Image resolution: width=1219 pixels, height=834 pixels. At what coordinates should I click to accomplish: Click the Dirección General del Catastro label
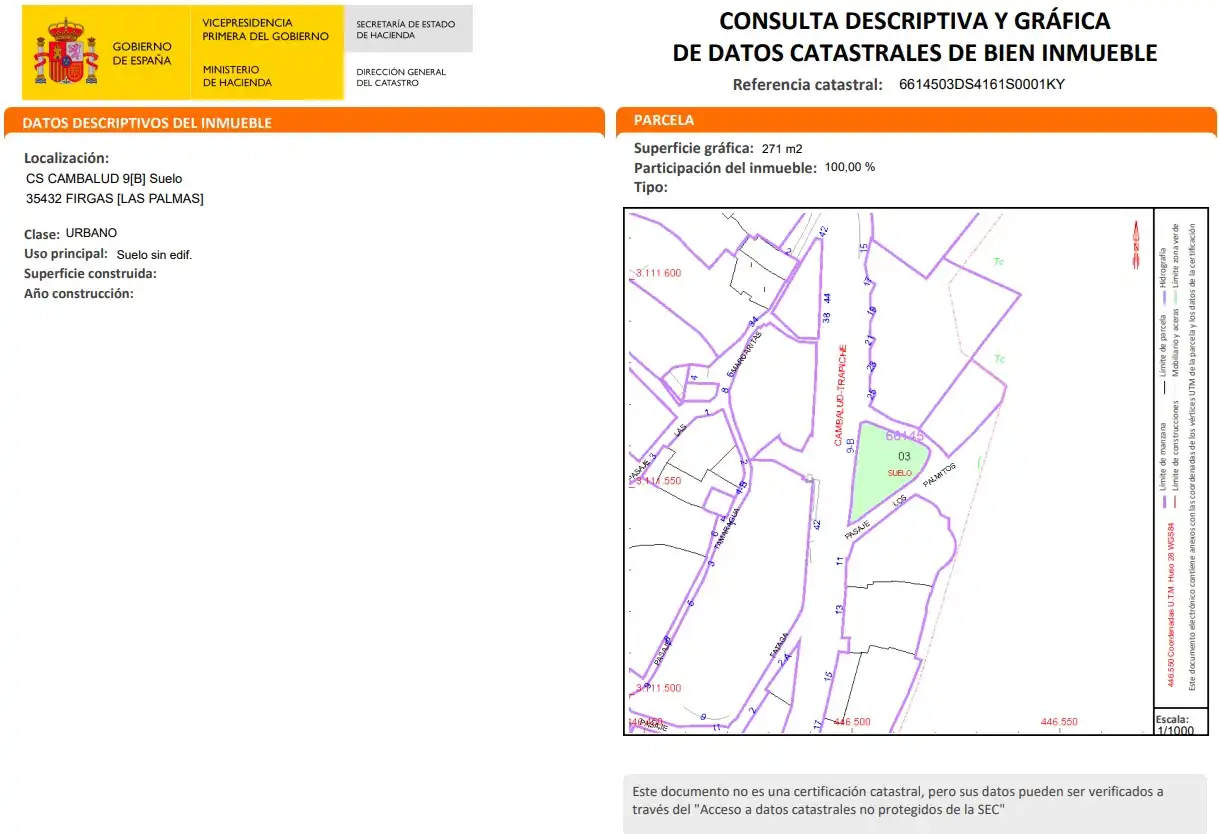[401, 77]
